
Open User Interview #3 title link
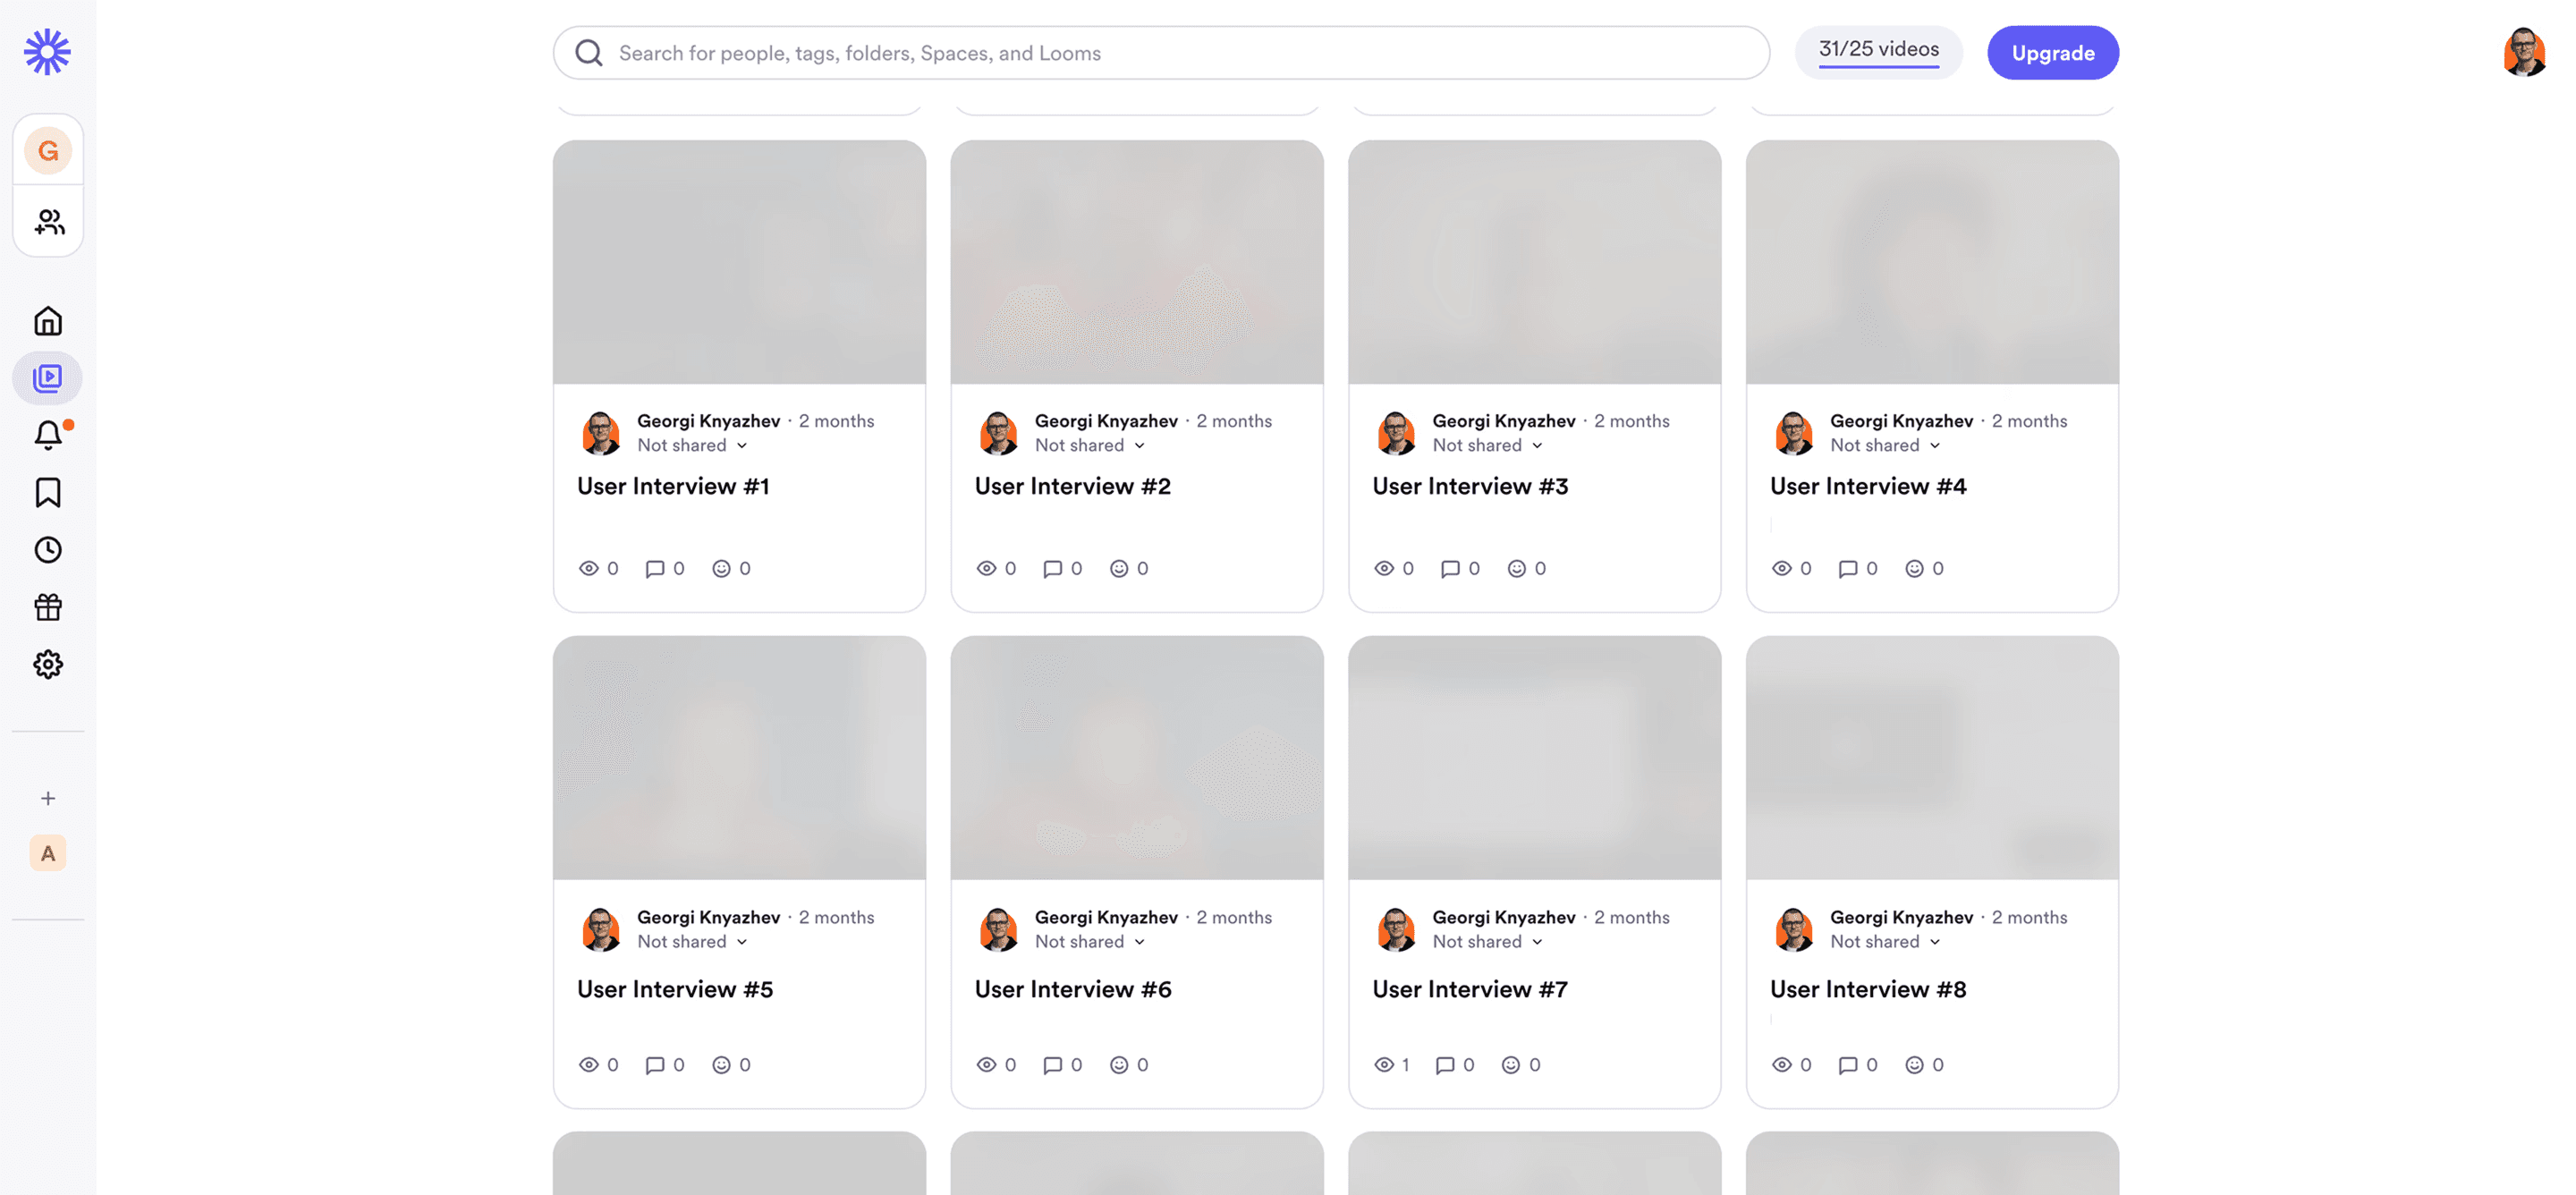pos(1471,486)
